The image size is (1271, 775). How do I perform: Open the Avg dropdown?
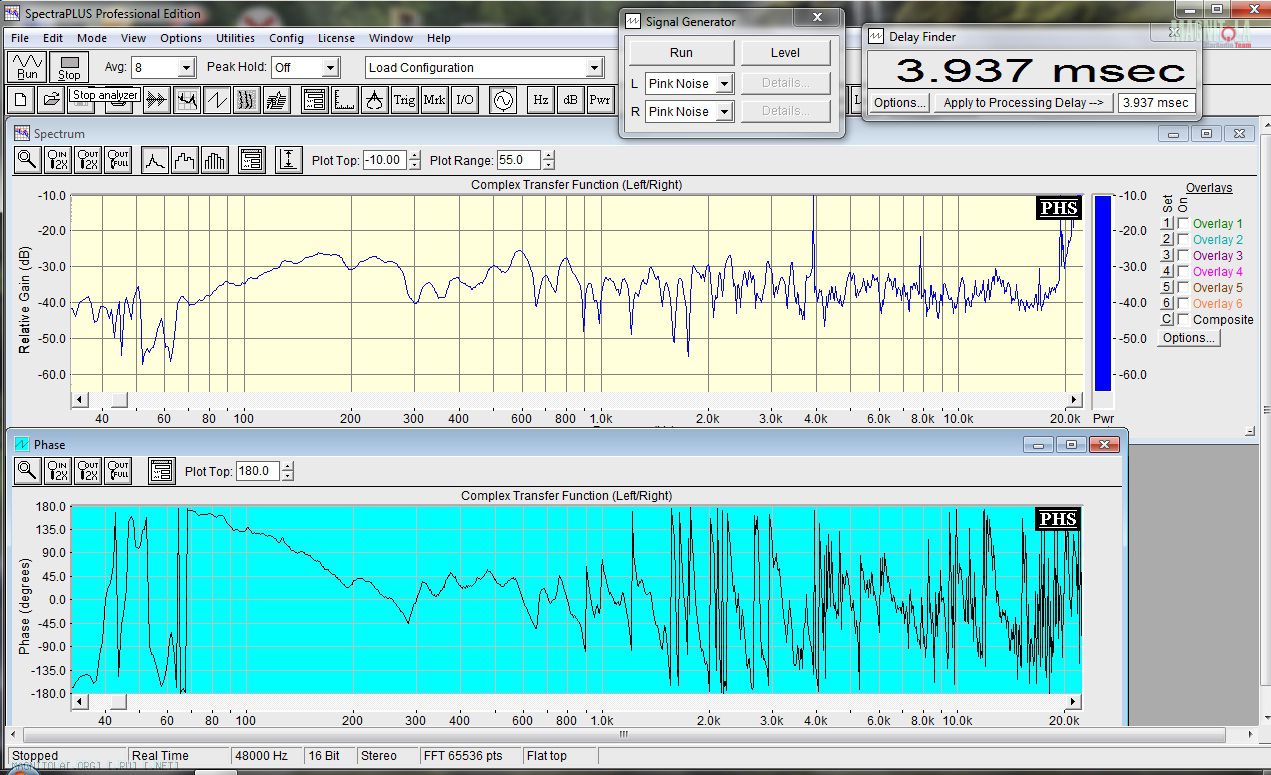coord(186,68)
